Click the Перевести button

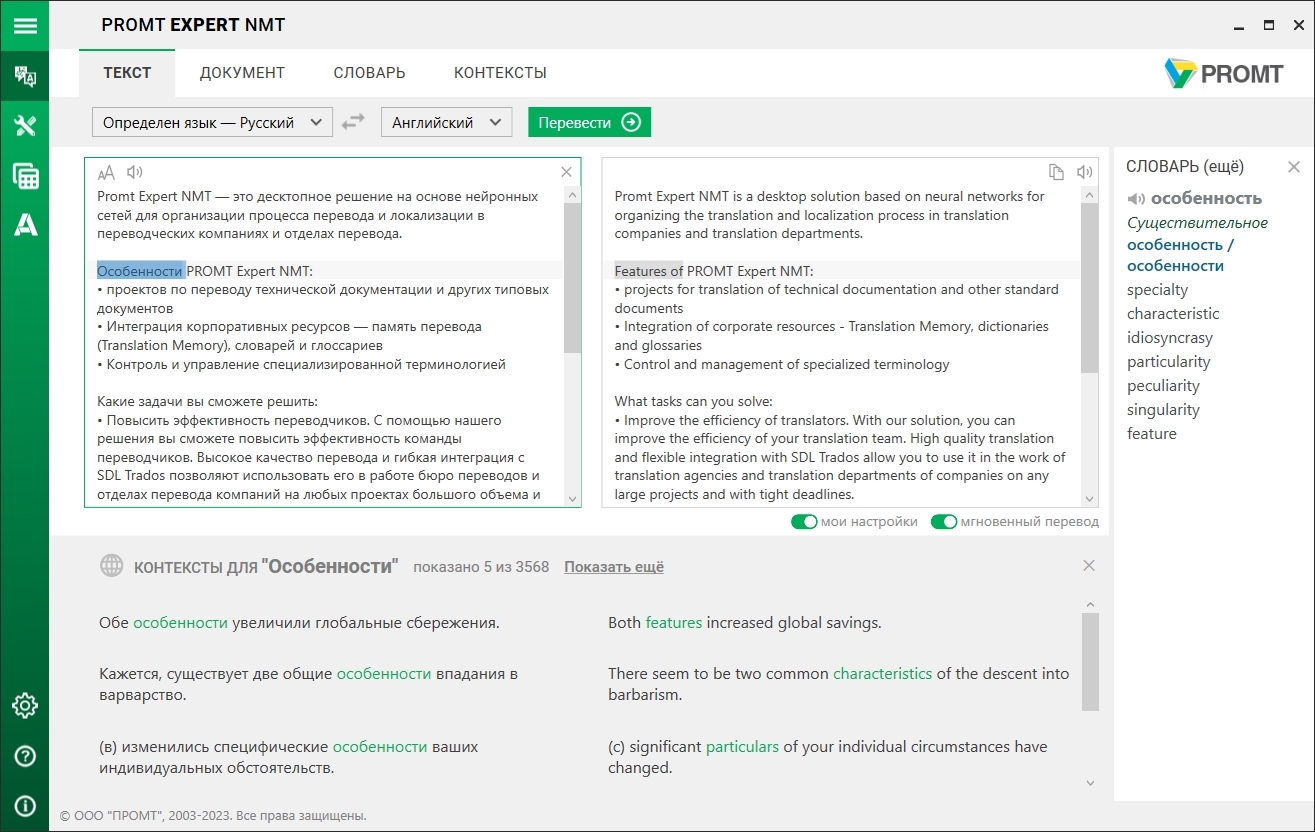[589, 122]
